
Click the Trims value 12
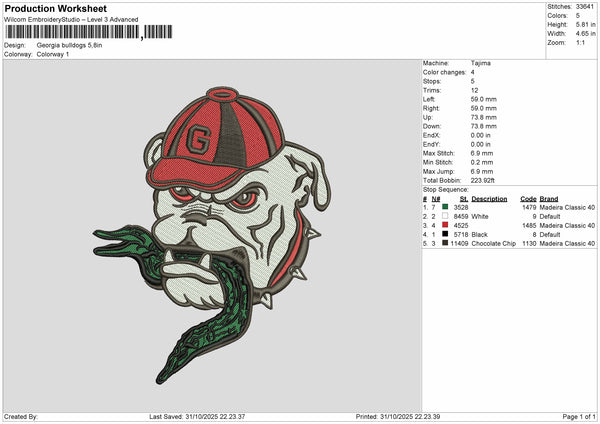pos(474,90)
